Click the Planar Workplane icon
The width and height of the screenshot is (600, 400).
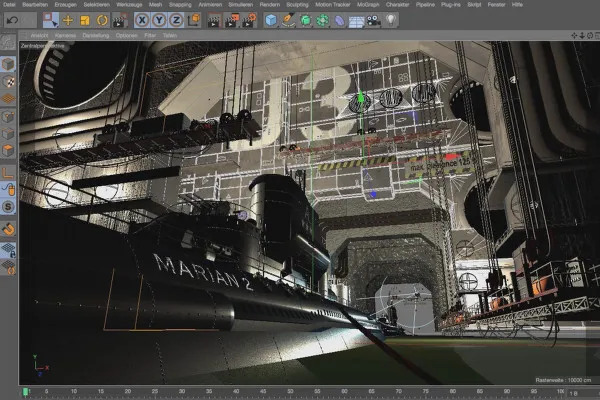8,267
